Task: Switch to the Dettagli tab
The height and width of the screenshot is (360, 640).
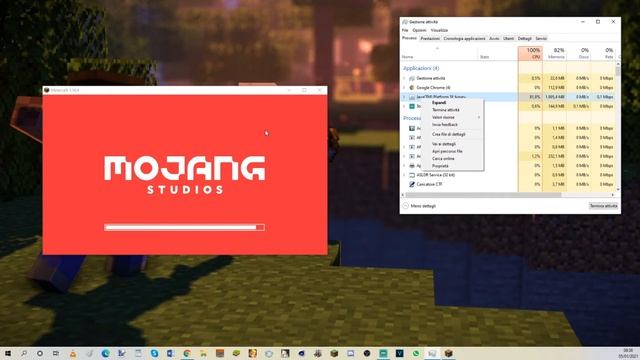Action: (525, 38)
